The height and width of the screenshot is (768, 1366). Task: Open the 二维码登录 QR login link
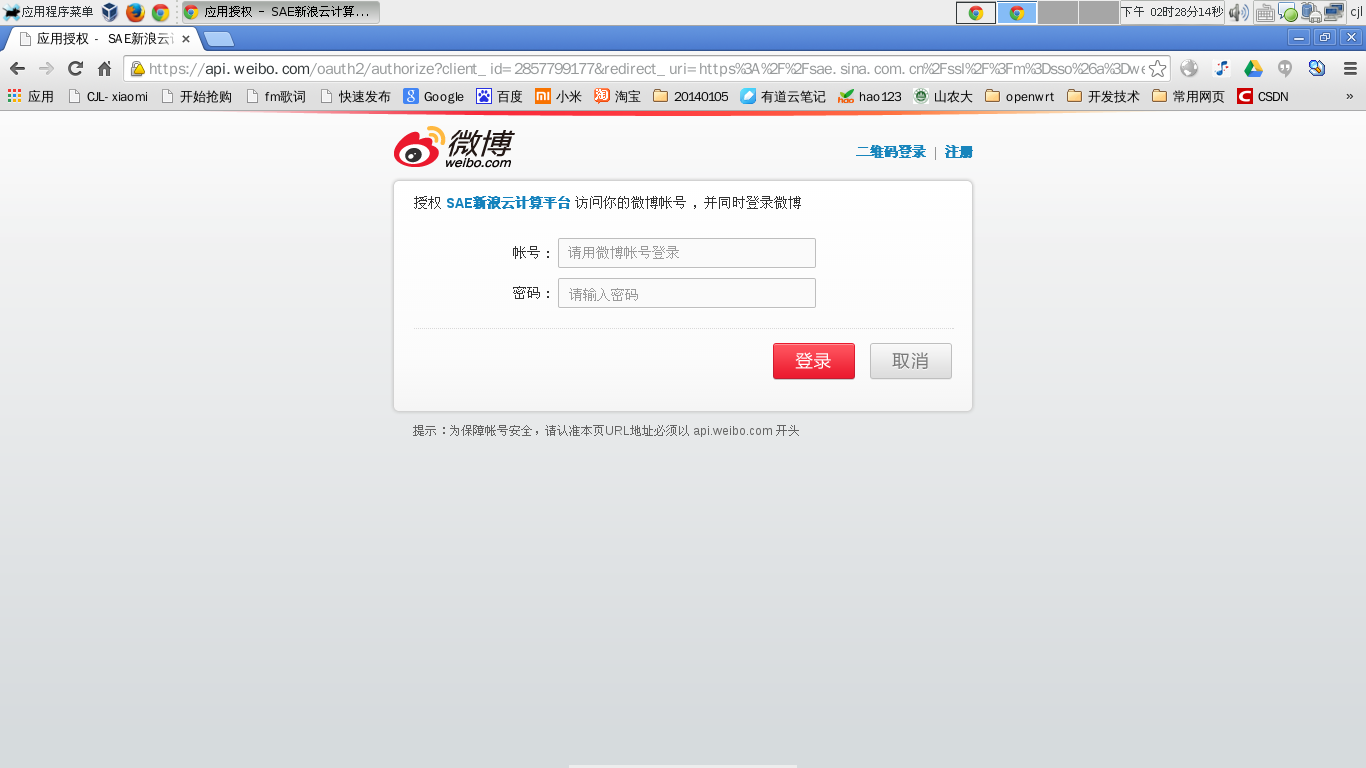tap(890, 152)
